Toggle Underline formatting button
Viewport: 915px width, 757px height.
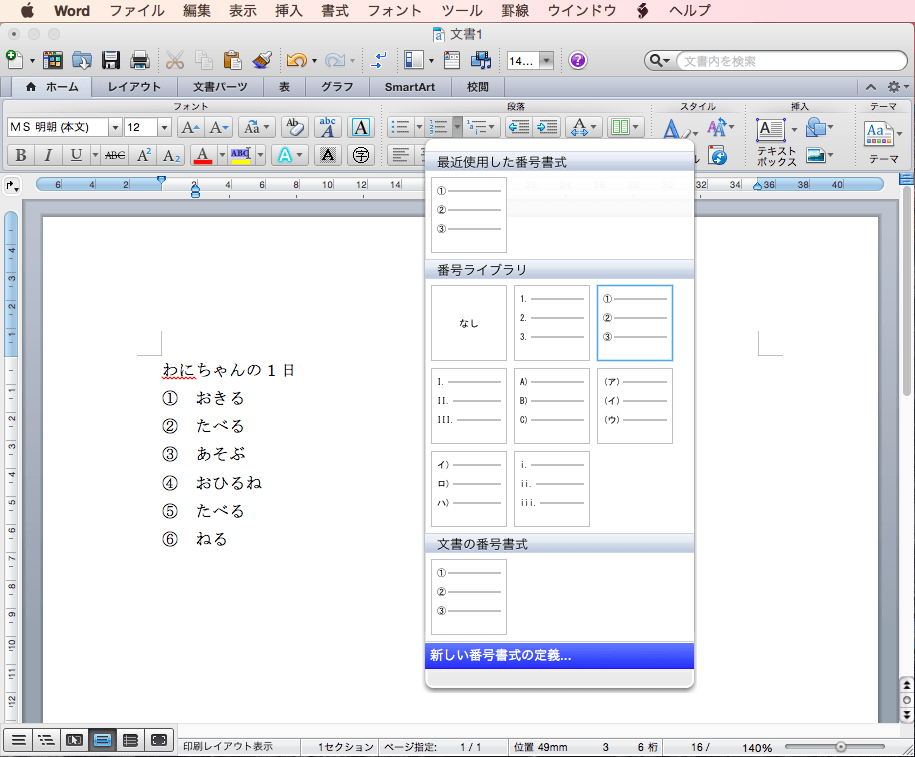pyautogui.click(x=76, y=155)
